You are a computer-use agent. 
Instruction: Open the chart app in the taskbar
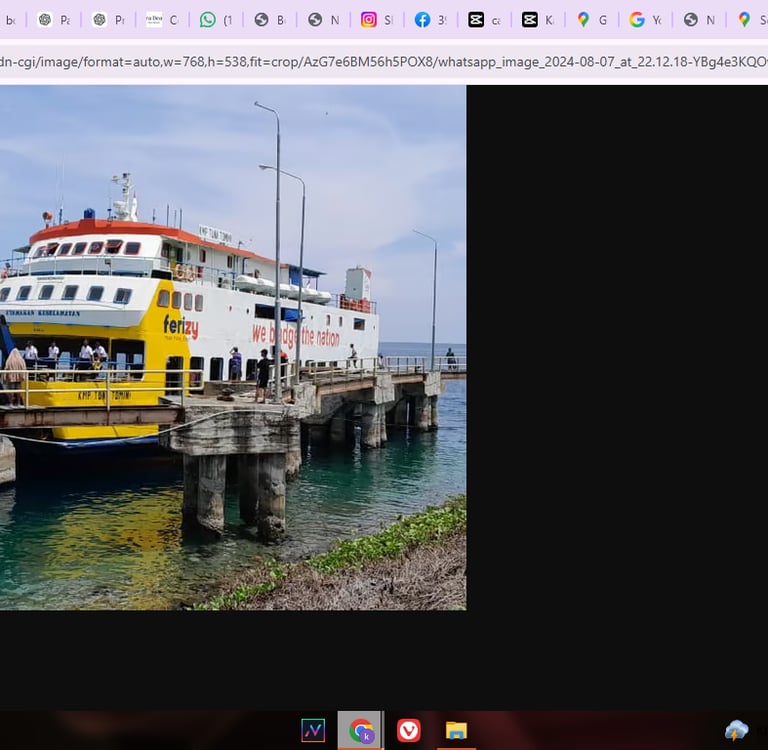pos(313,730)
